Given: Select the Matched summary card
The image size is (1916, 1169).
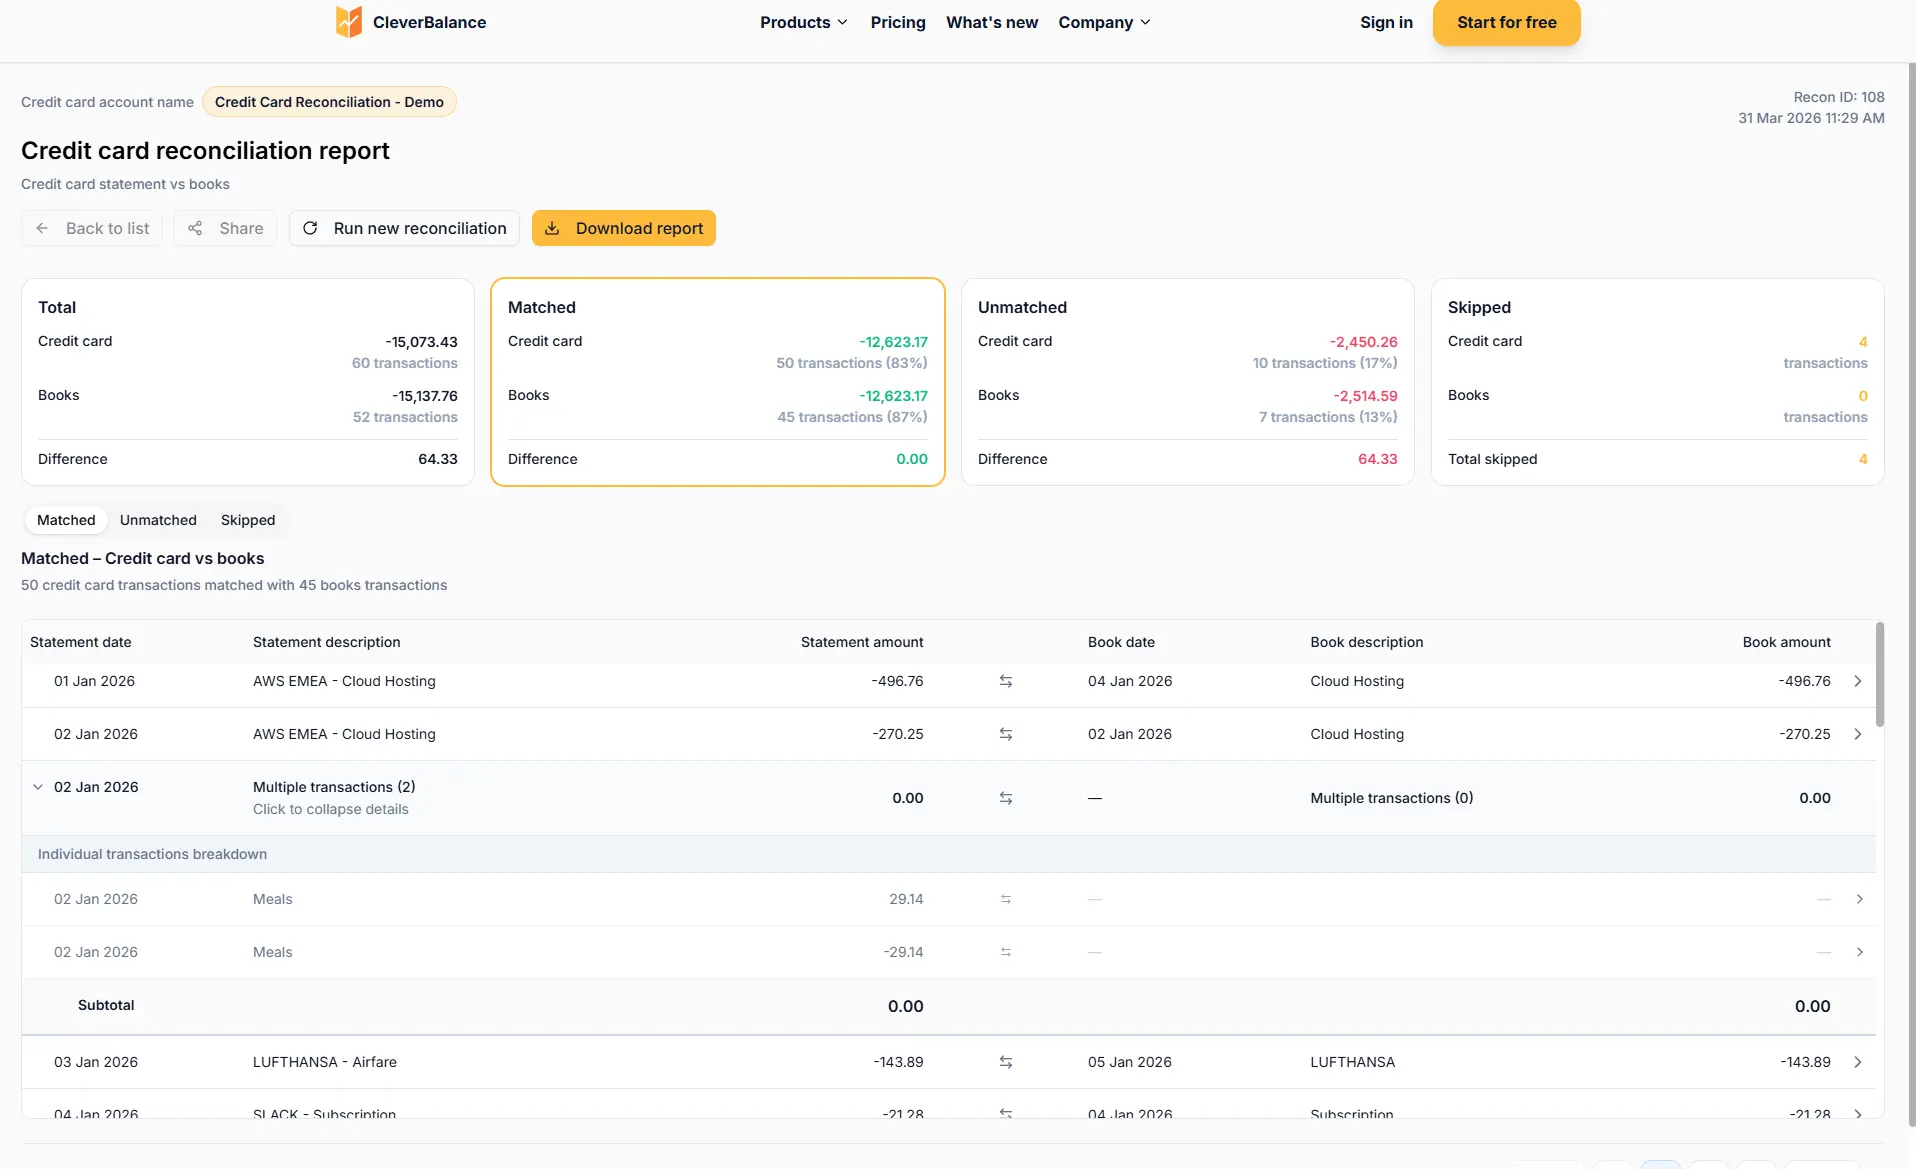Looking at the screenshot, I should point(718,382).
